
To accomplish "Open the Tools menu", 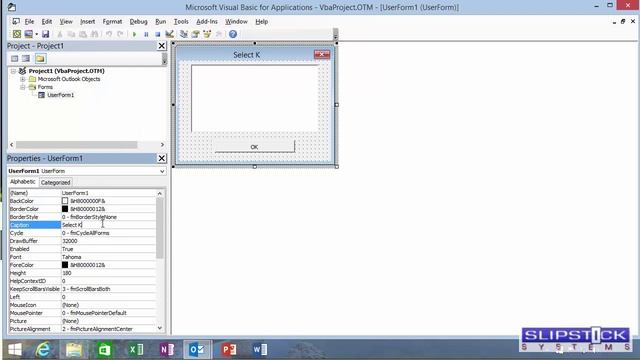I will coord(181,22).
